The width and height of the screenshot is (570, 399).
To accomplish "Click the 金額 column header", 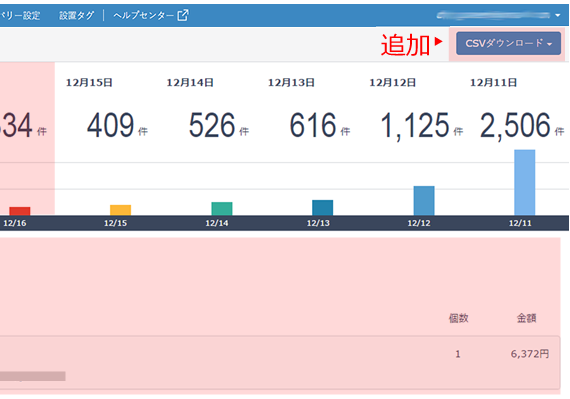I will 526,318.
